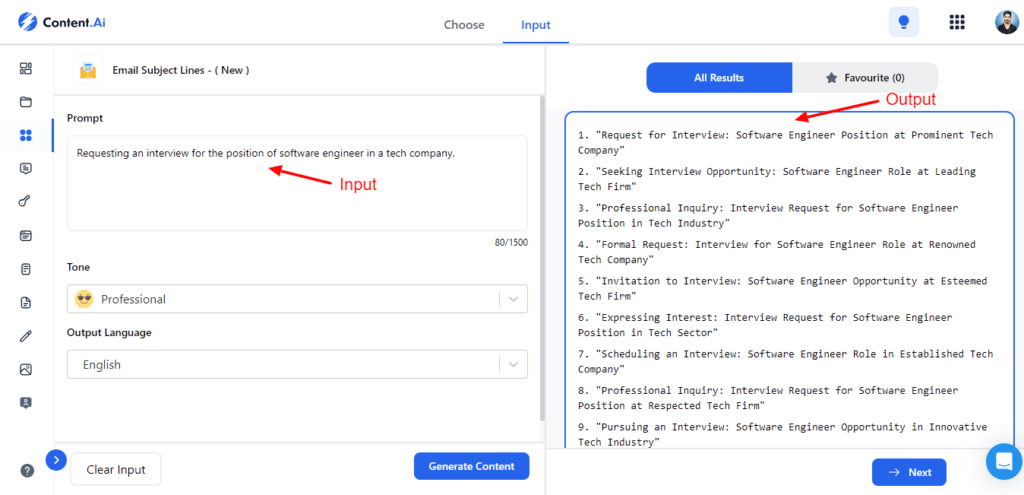Image resolution: width=1024 pixels, height=495 pixels.
Task: Click the English language combo box
Action: pyautogui.click(x=297, y=364)
